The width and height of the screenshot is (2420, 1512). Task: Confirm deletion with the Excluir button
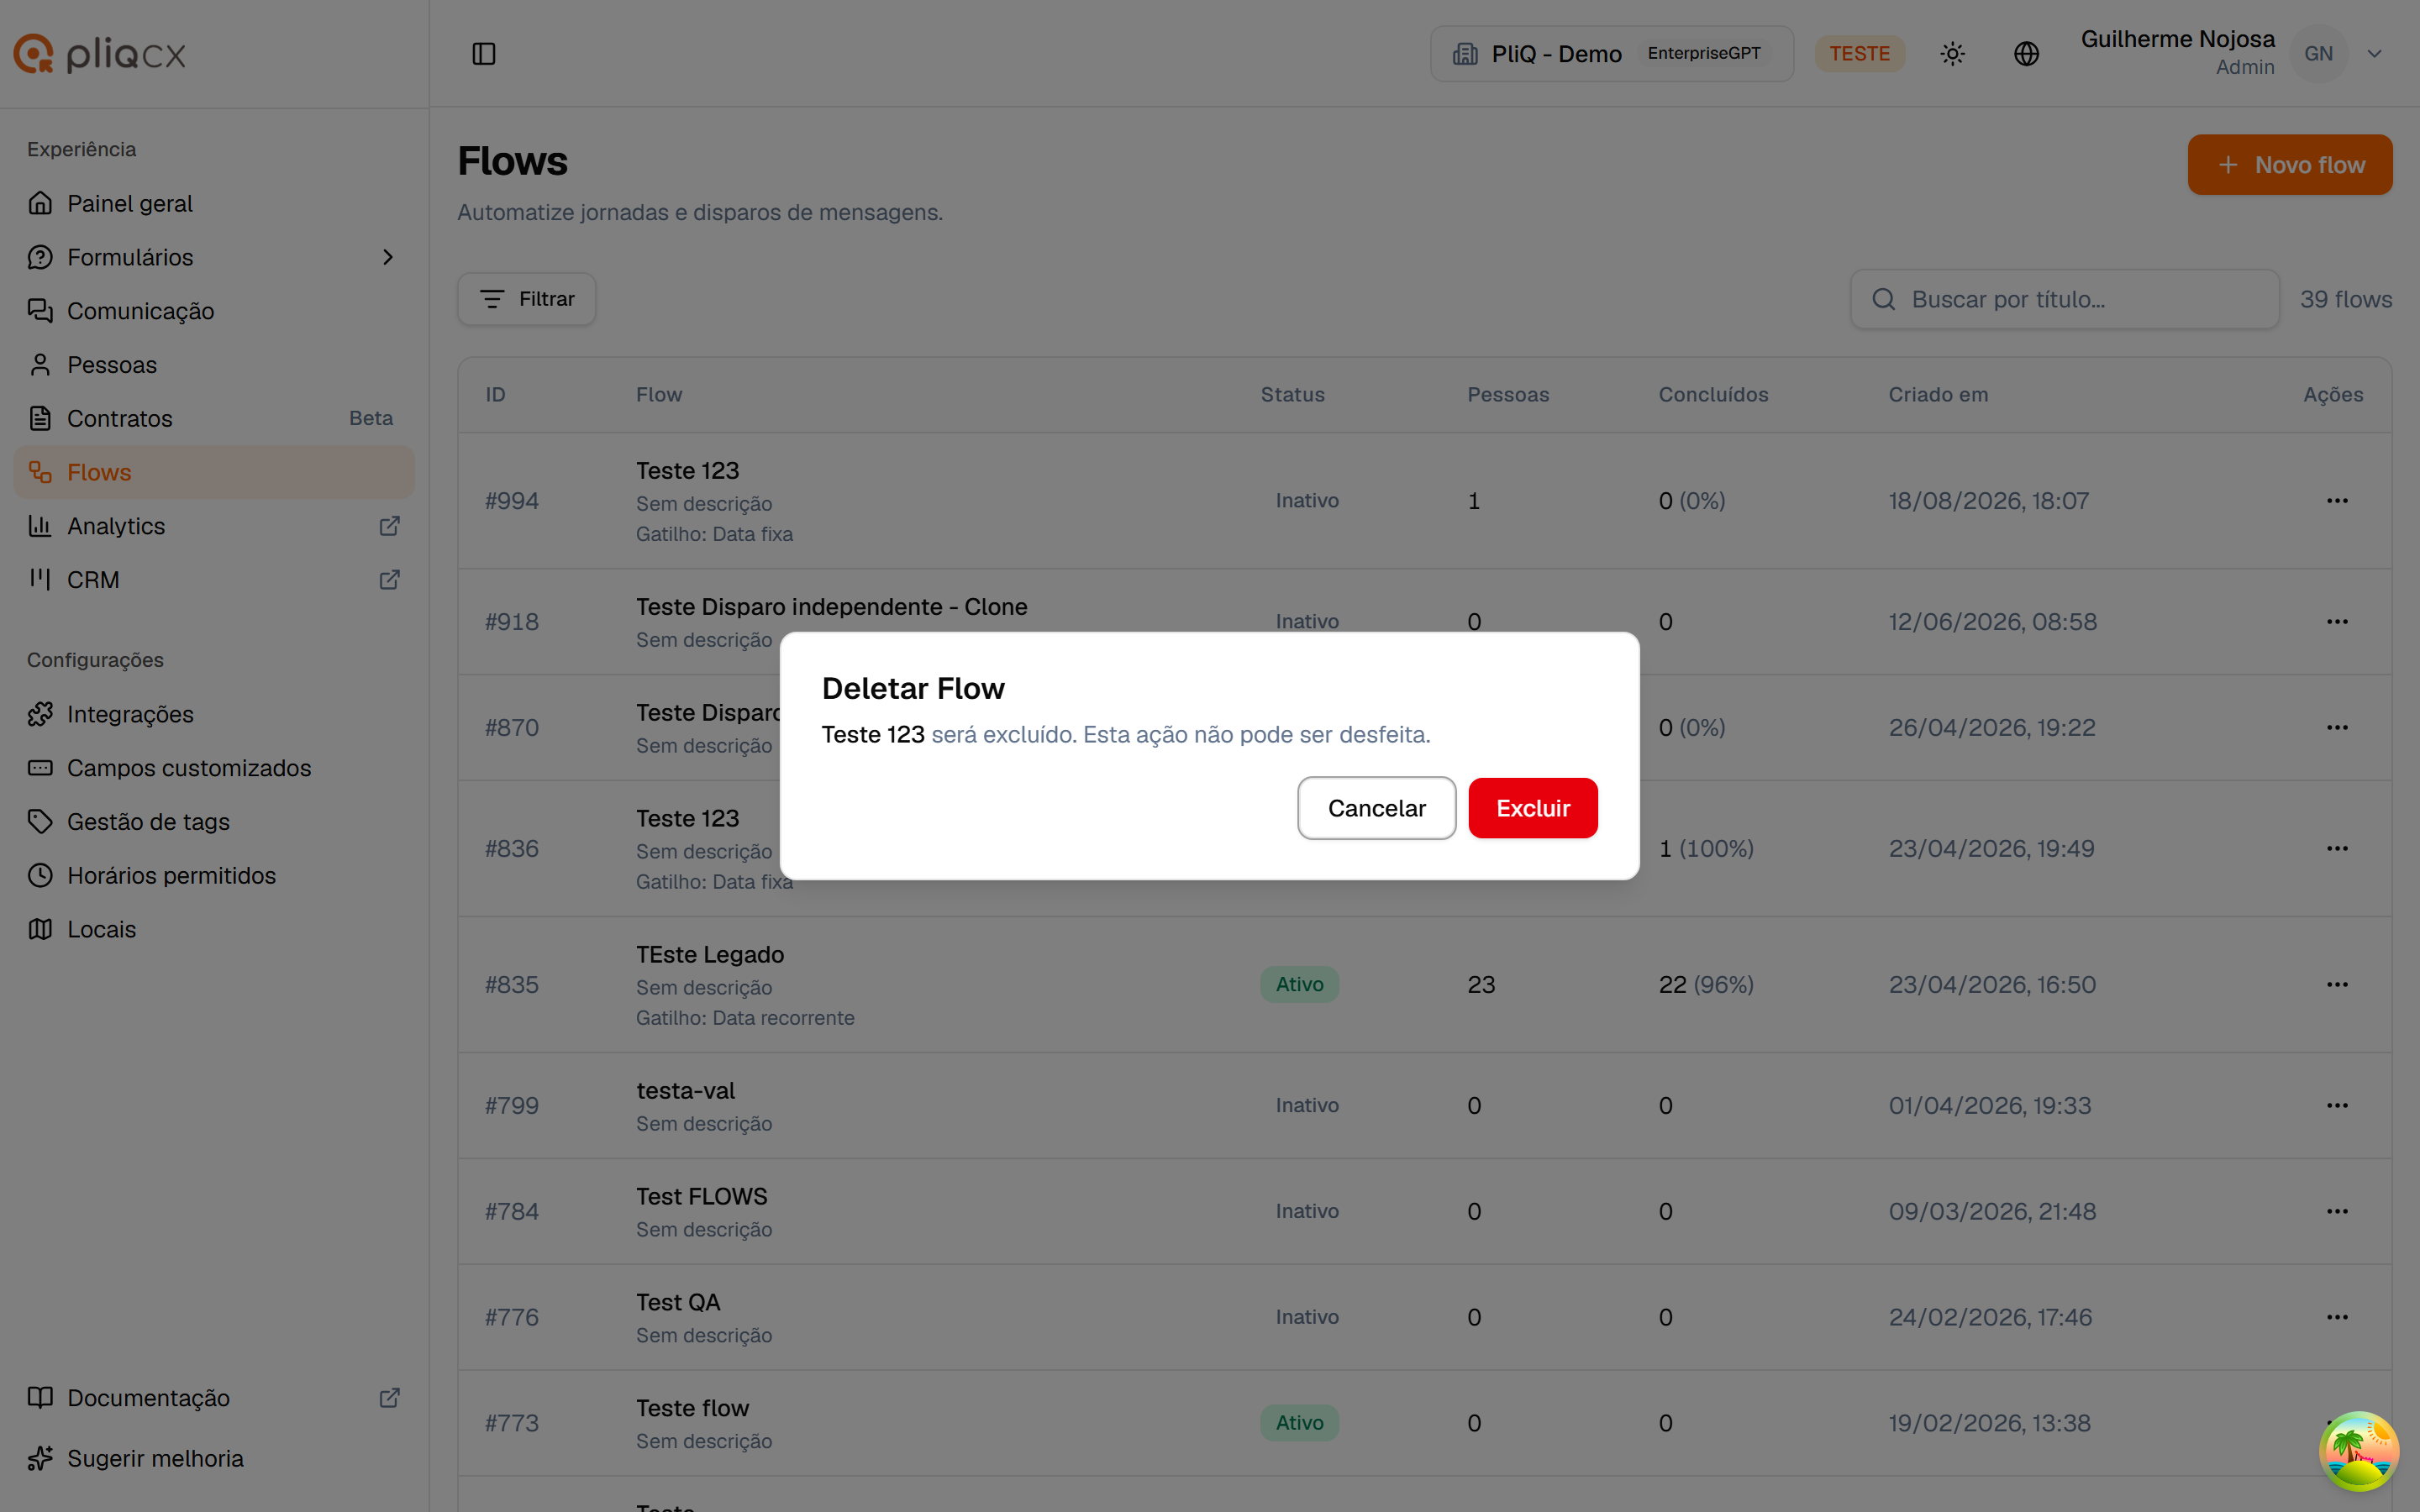[1532, 808]
